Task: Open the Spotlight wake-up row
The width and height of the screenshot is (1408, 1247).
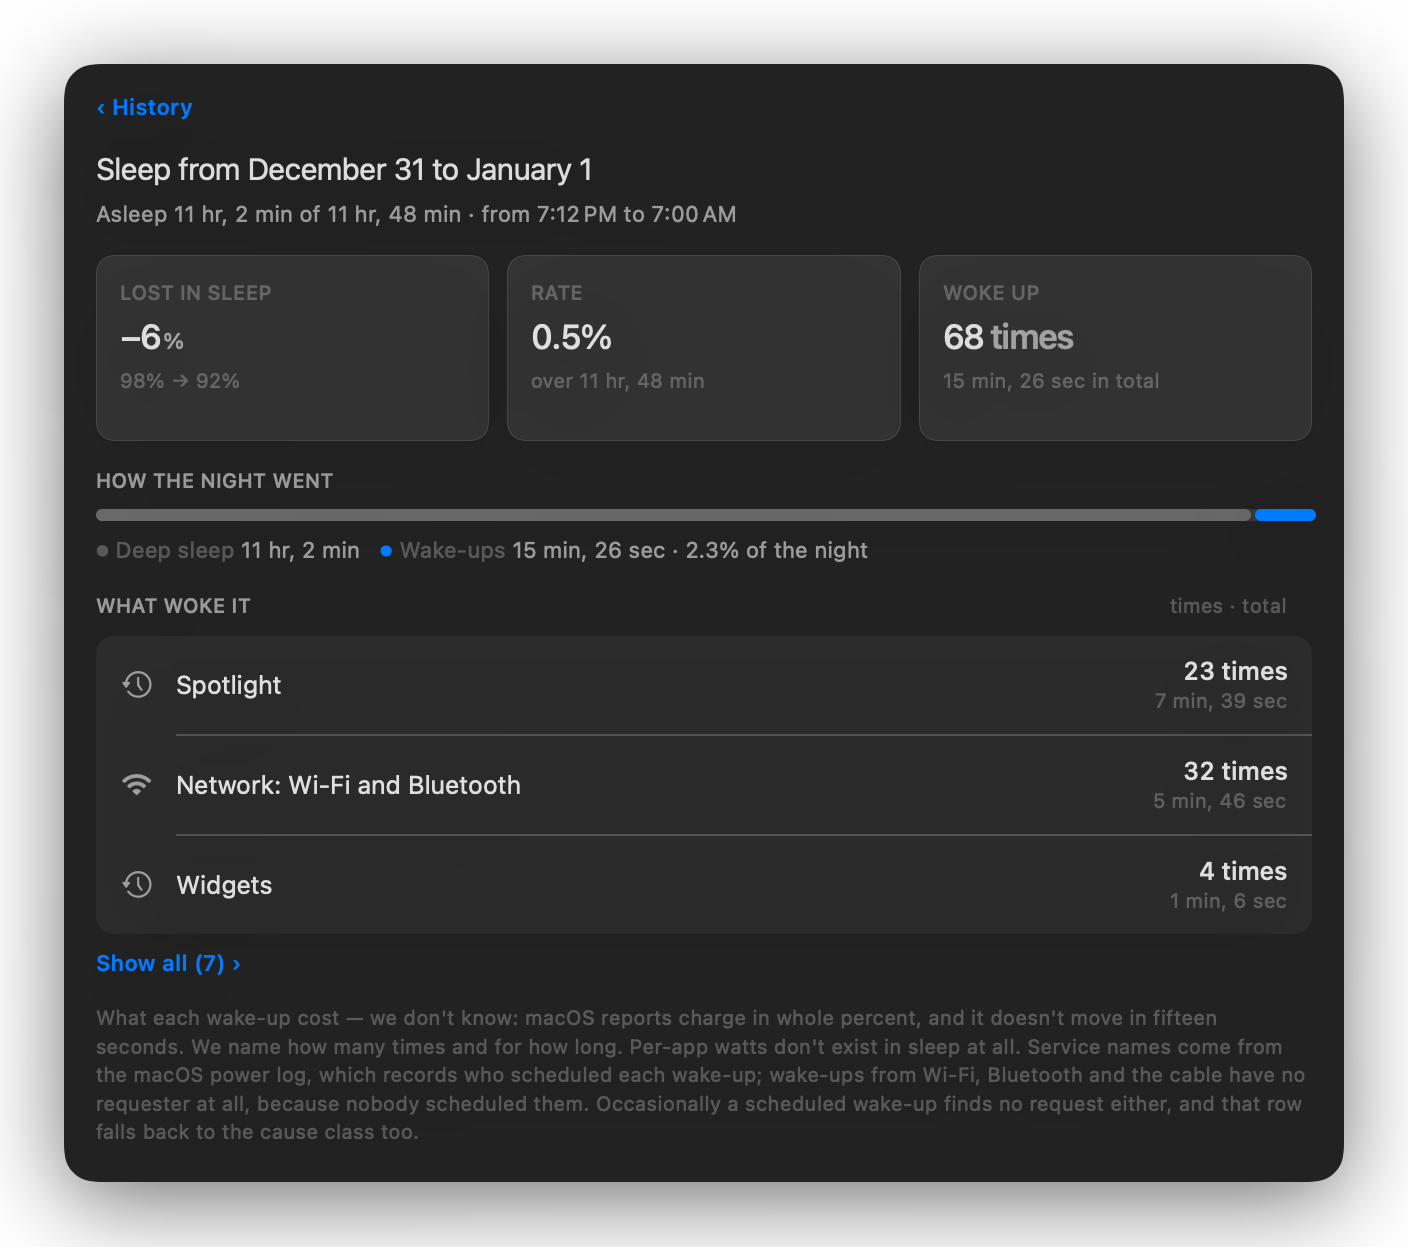Action: click(x=704, y=685)
